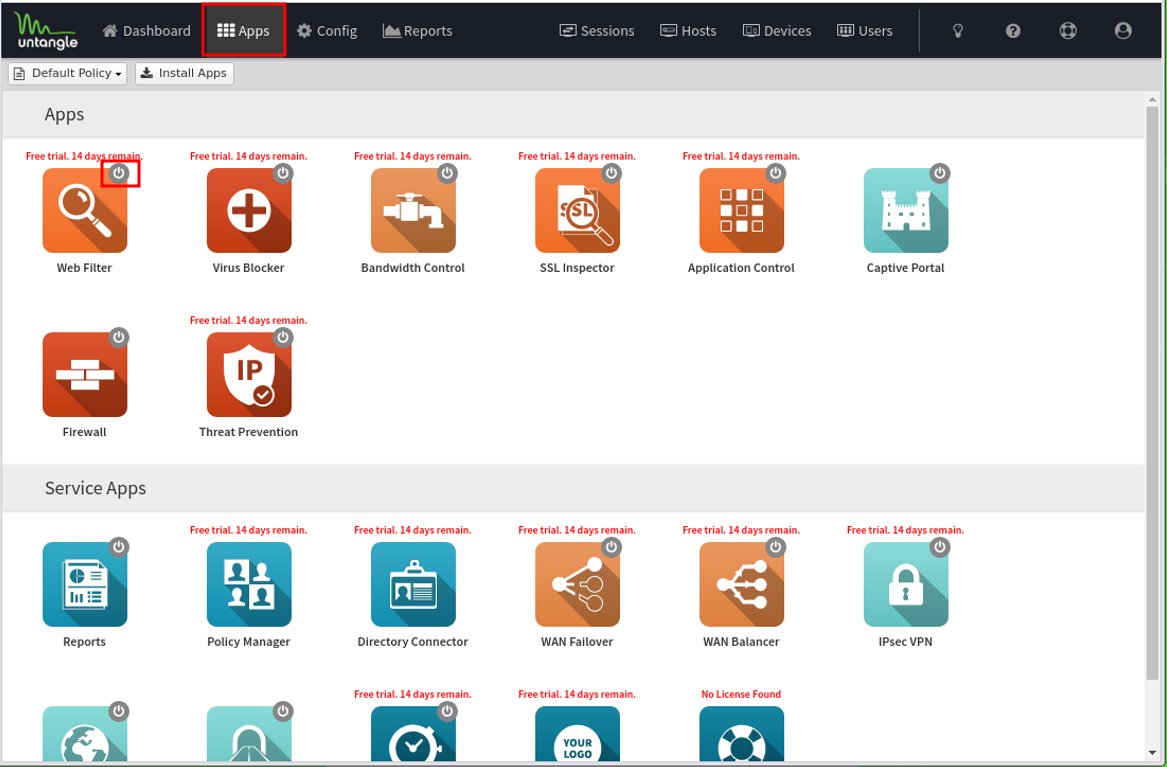Toggle power on SSL Inspector

[611, 173]
